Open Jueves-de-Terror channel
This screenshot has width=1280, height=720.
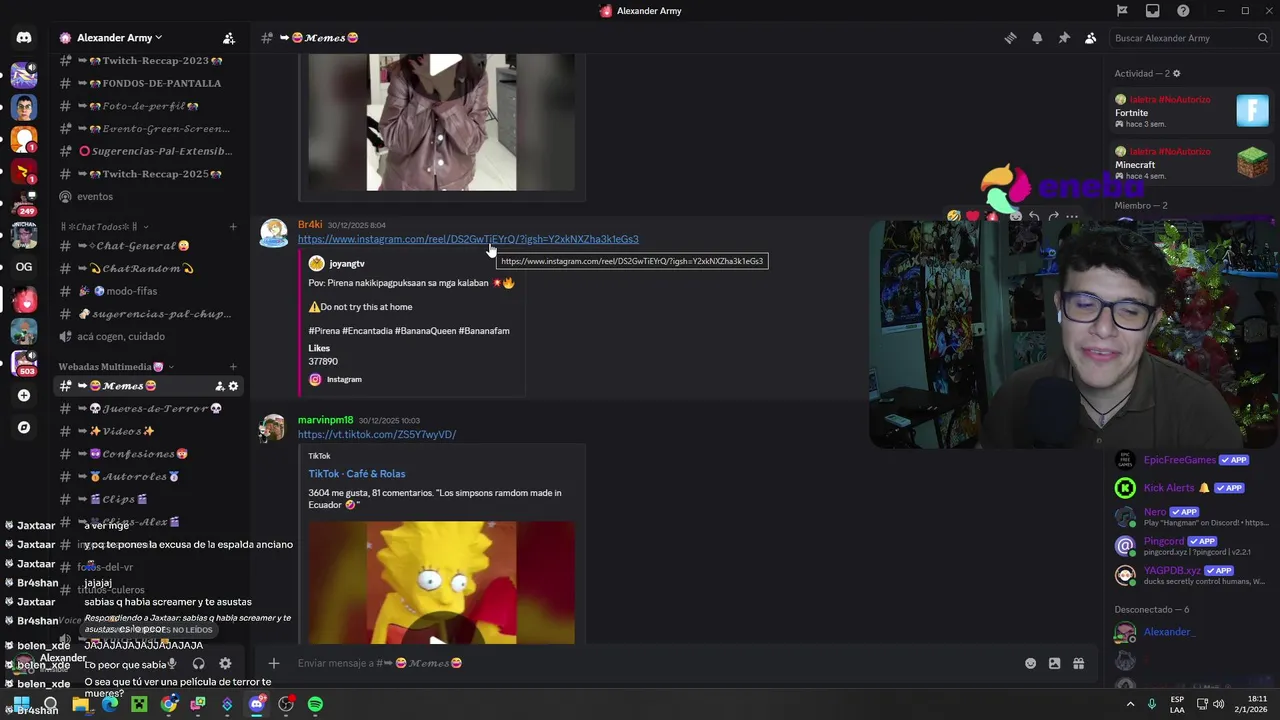click(148, 409)
